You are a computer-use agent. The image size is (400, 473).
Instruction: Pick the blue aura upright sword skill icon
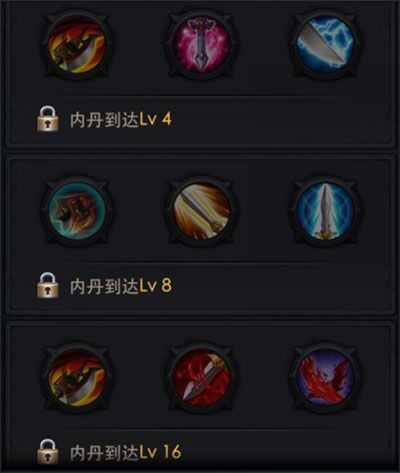coord(326,211)
